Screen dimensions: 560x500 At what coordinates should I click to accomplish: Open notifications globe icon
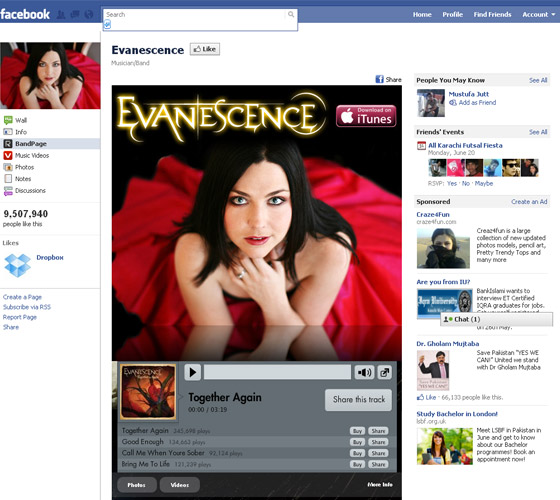pos(89,14)
